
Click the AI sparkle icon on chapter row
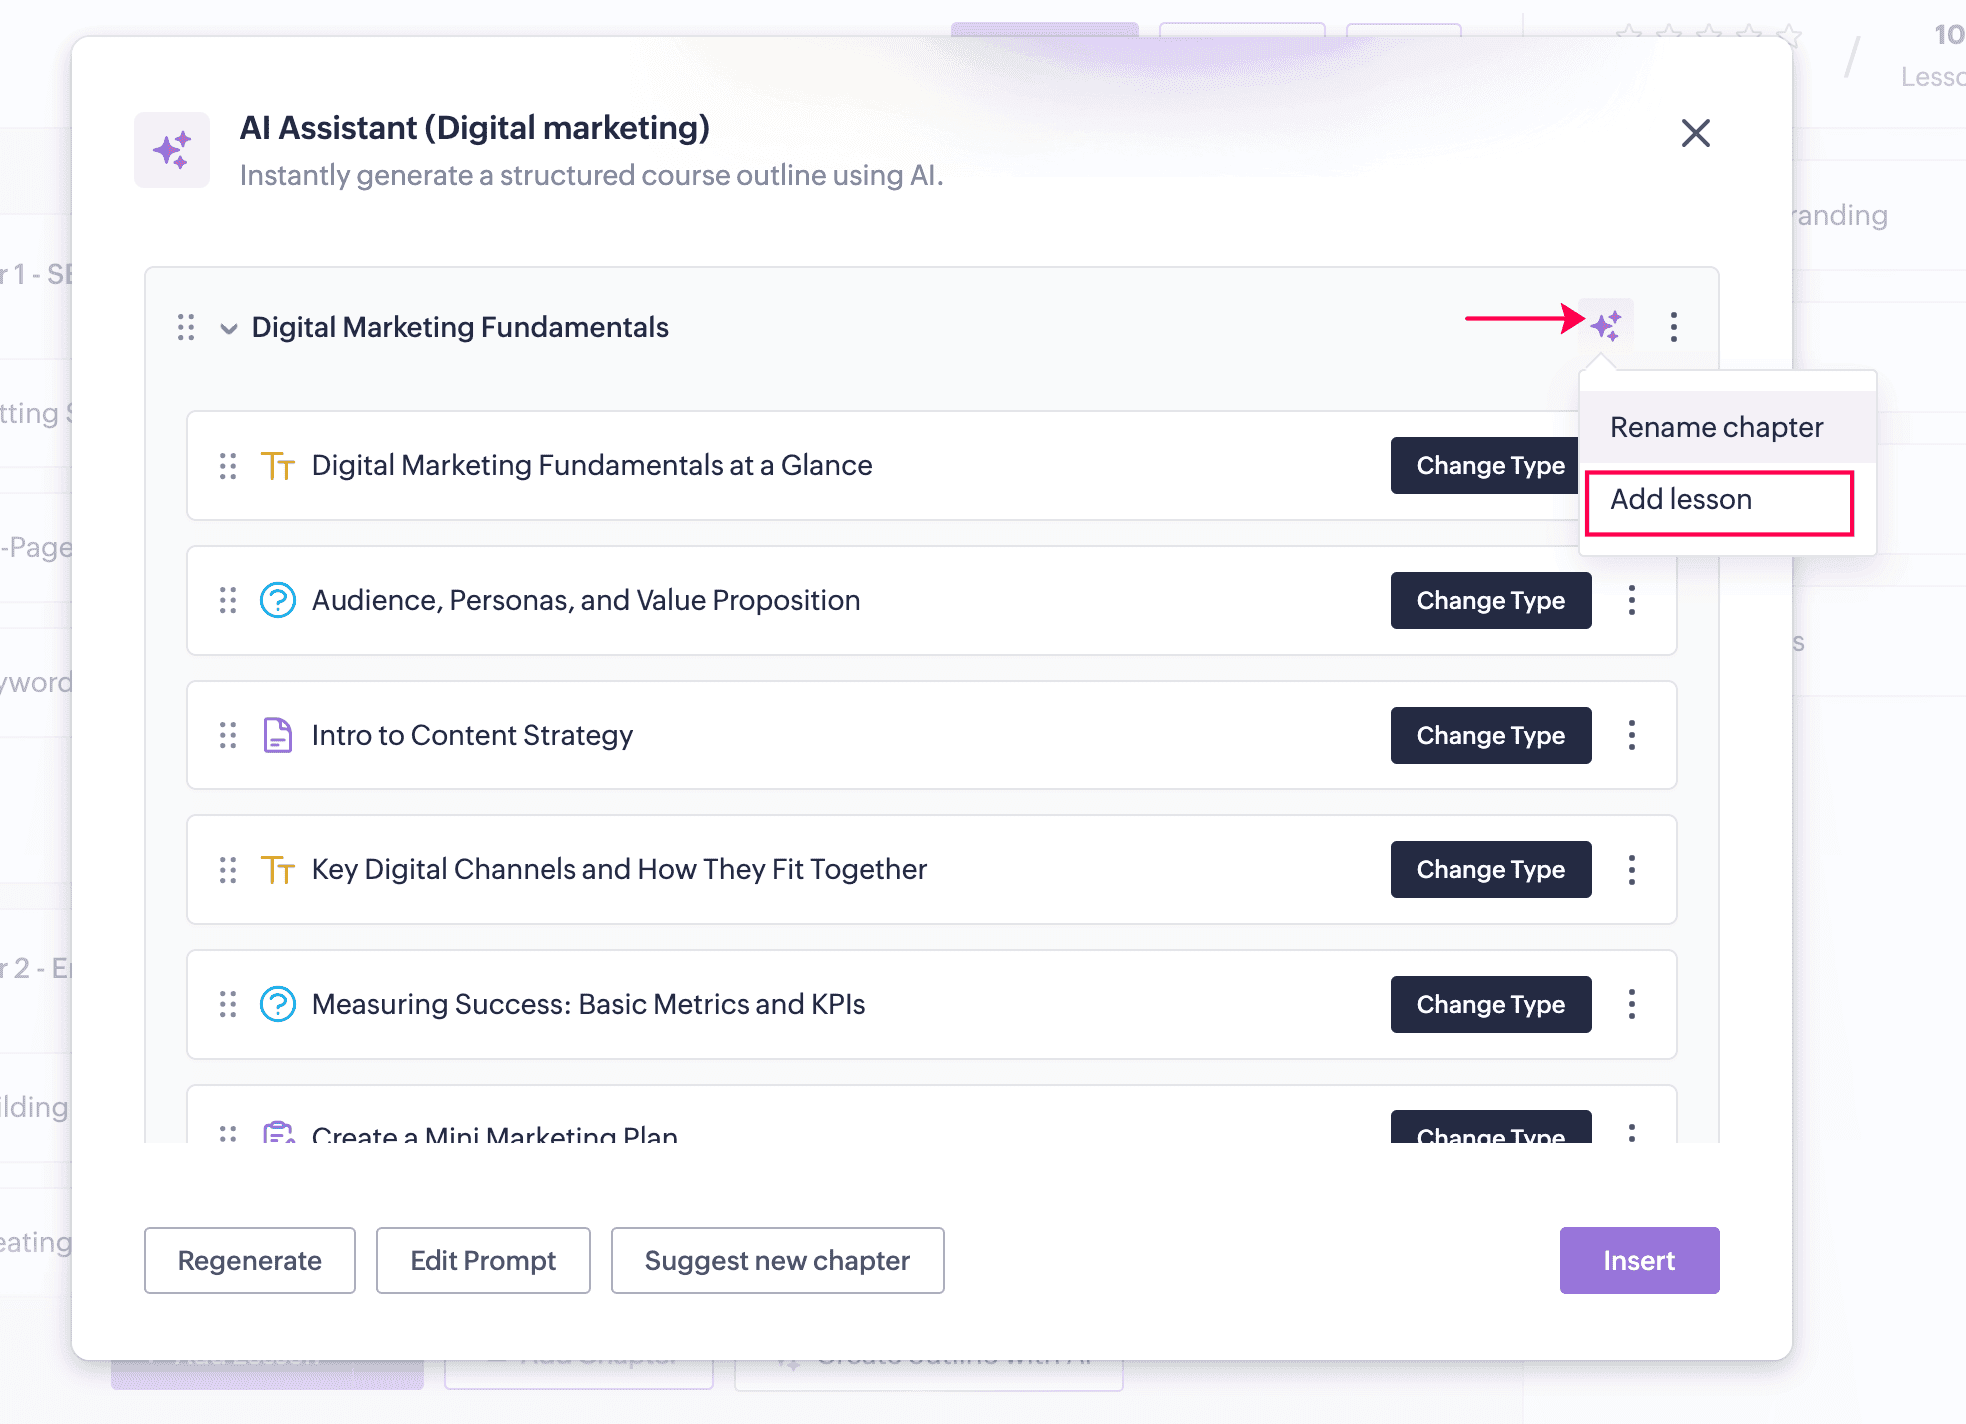tap(1606, 326)
